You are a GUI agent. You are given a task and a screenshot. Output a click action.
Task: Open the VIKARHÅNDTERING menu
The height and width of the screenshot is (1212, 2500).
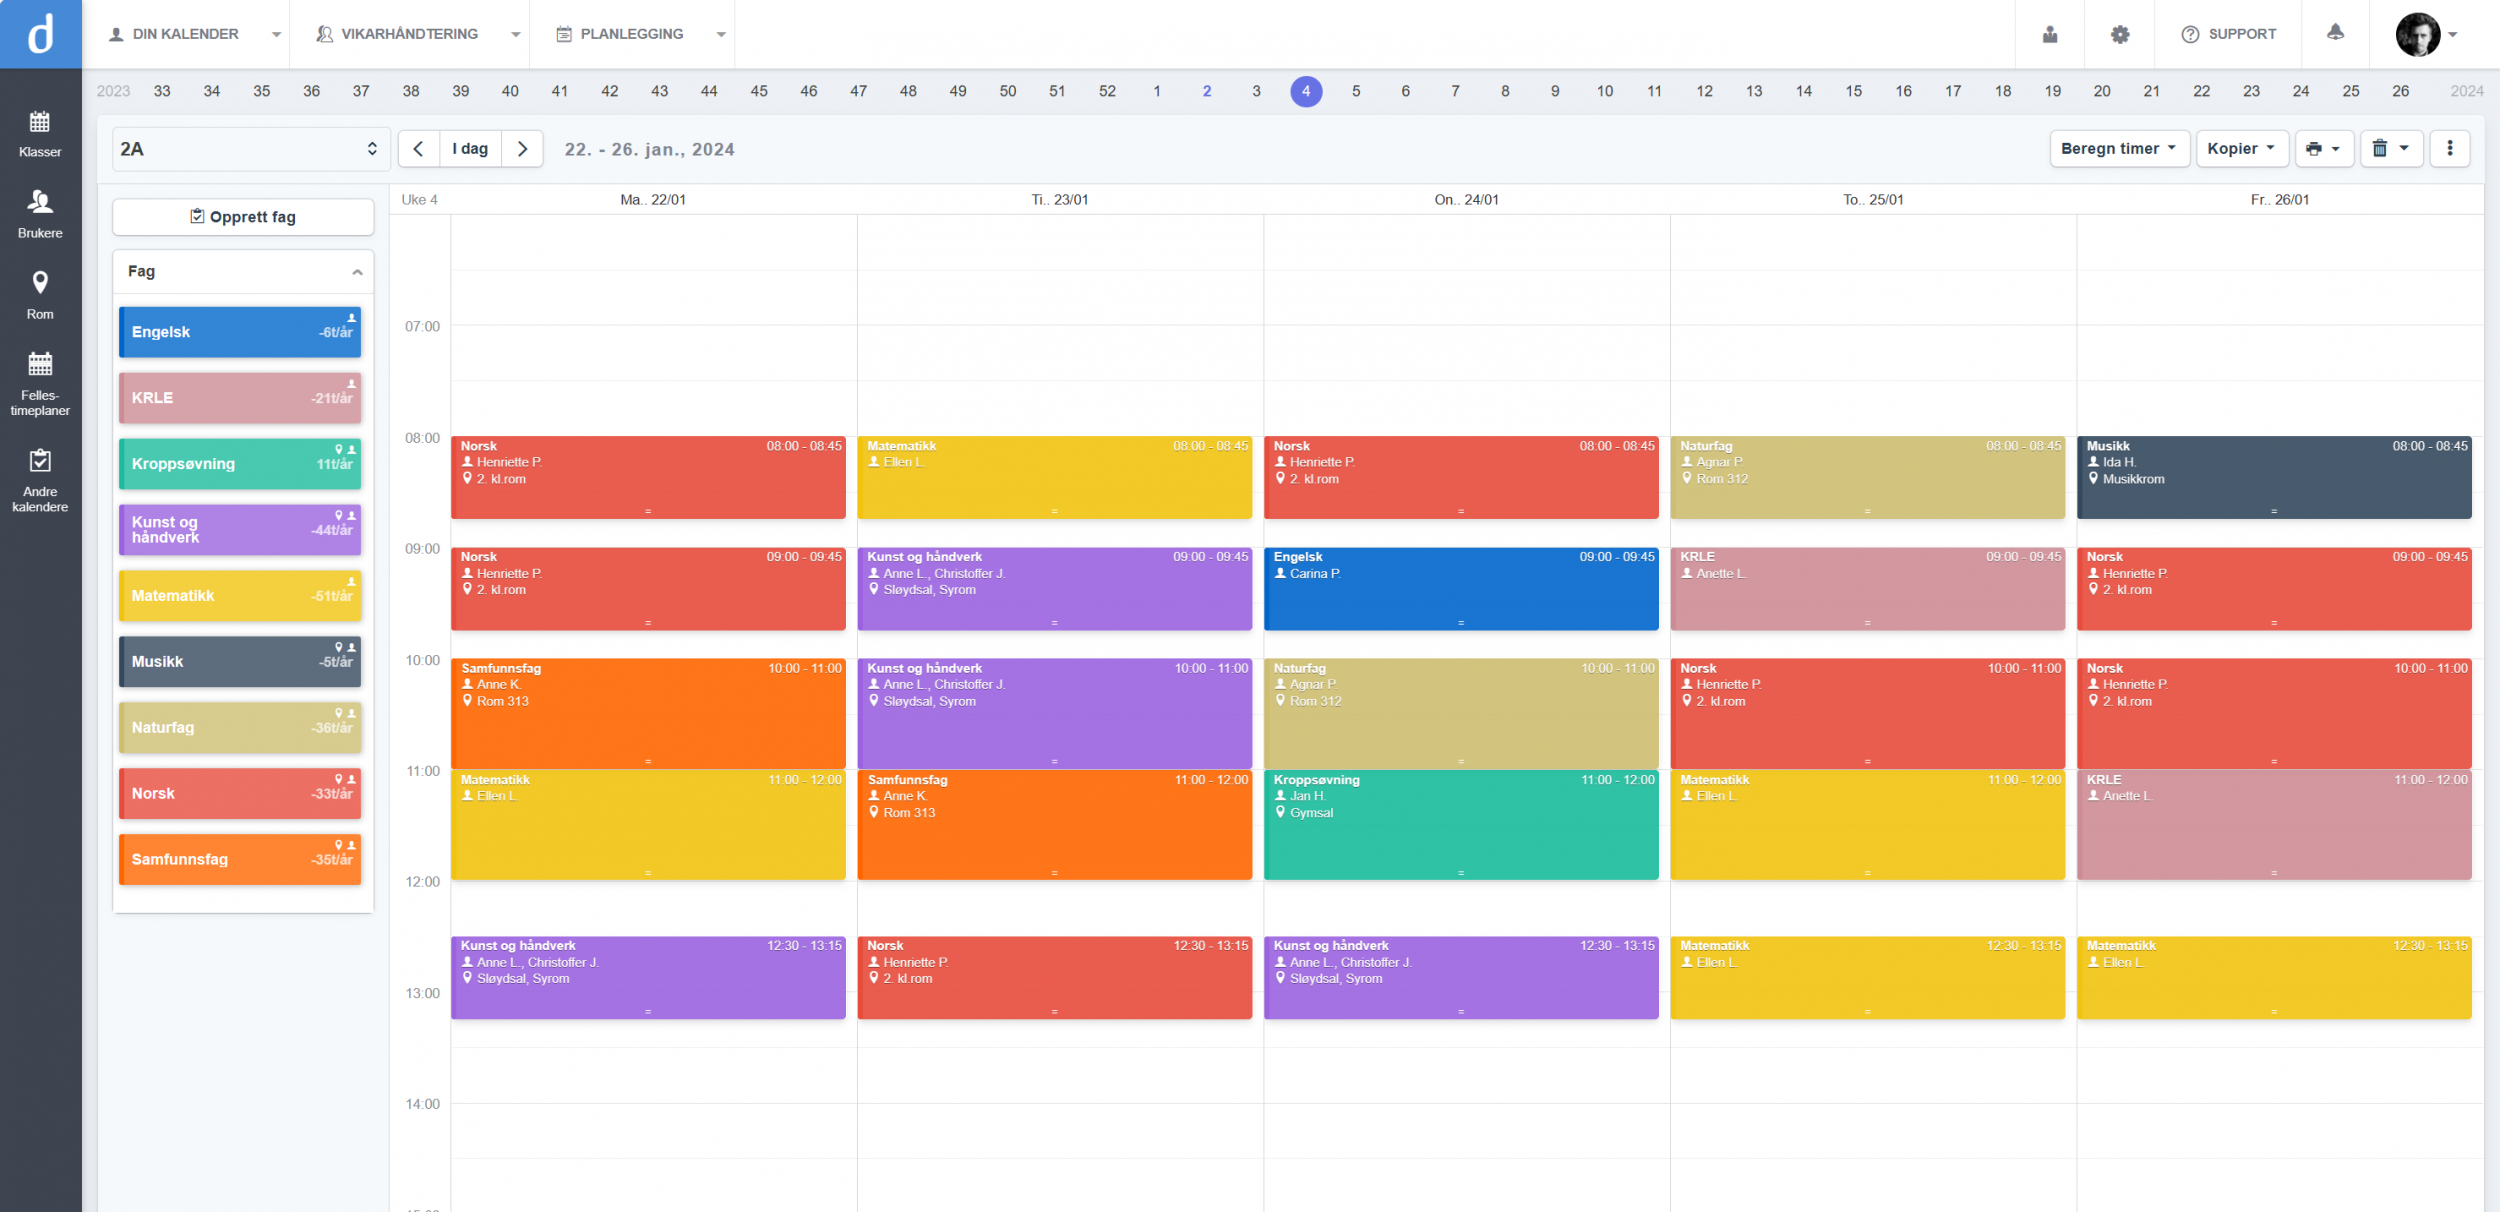click(x=410, y=33)
